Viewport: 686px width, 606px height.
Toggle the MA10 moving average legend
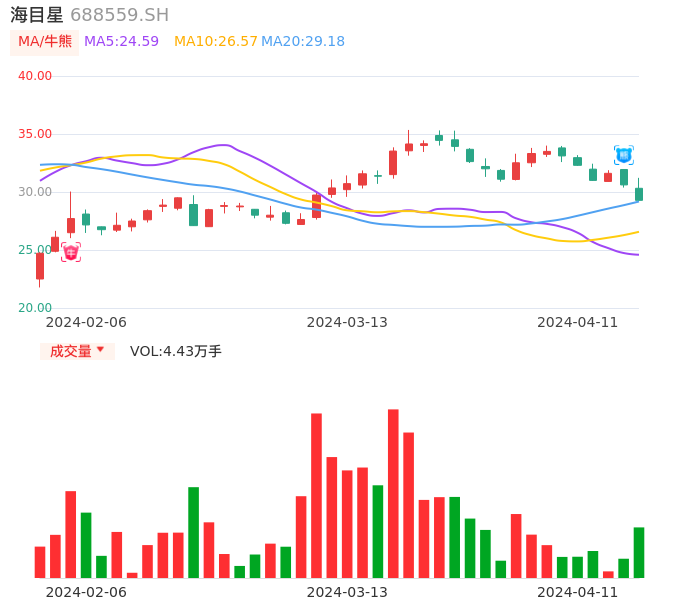tap(215, 42)
